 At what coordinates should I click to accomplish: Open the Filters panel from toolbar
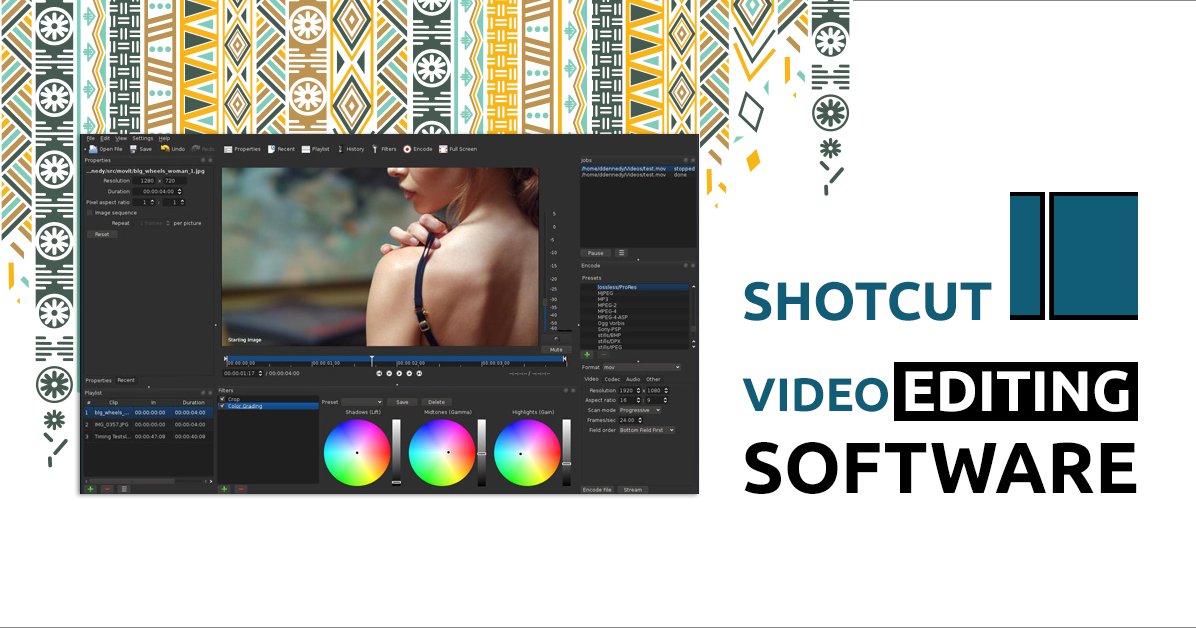(384, 150)
